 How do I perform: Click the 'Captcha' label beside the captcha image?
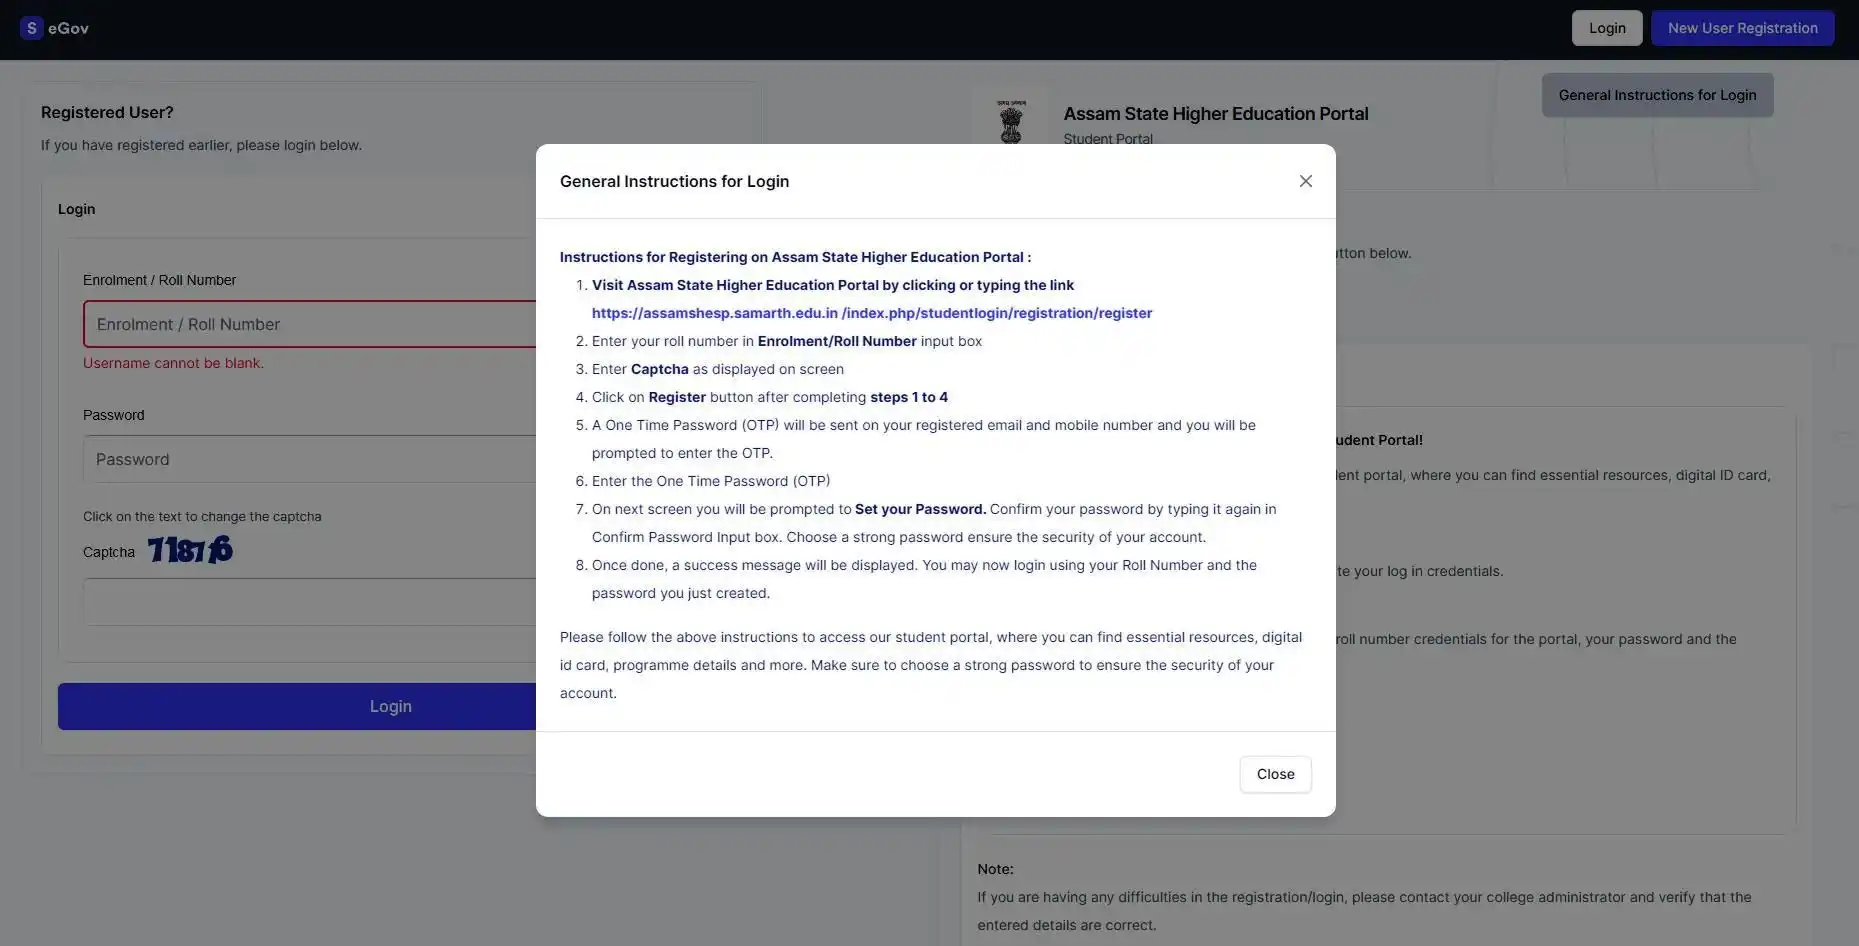(109, 552)
